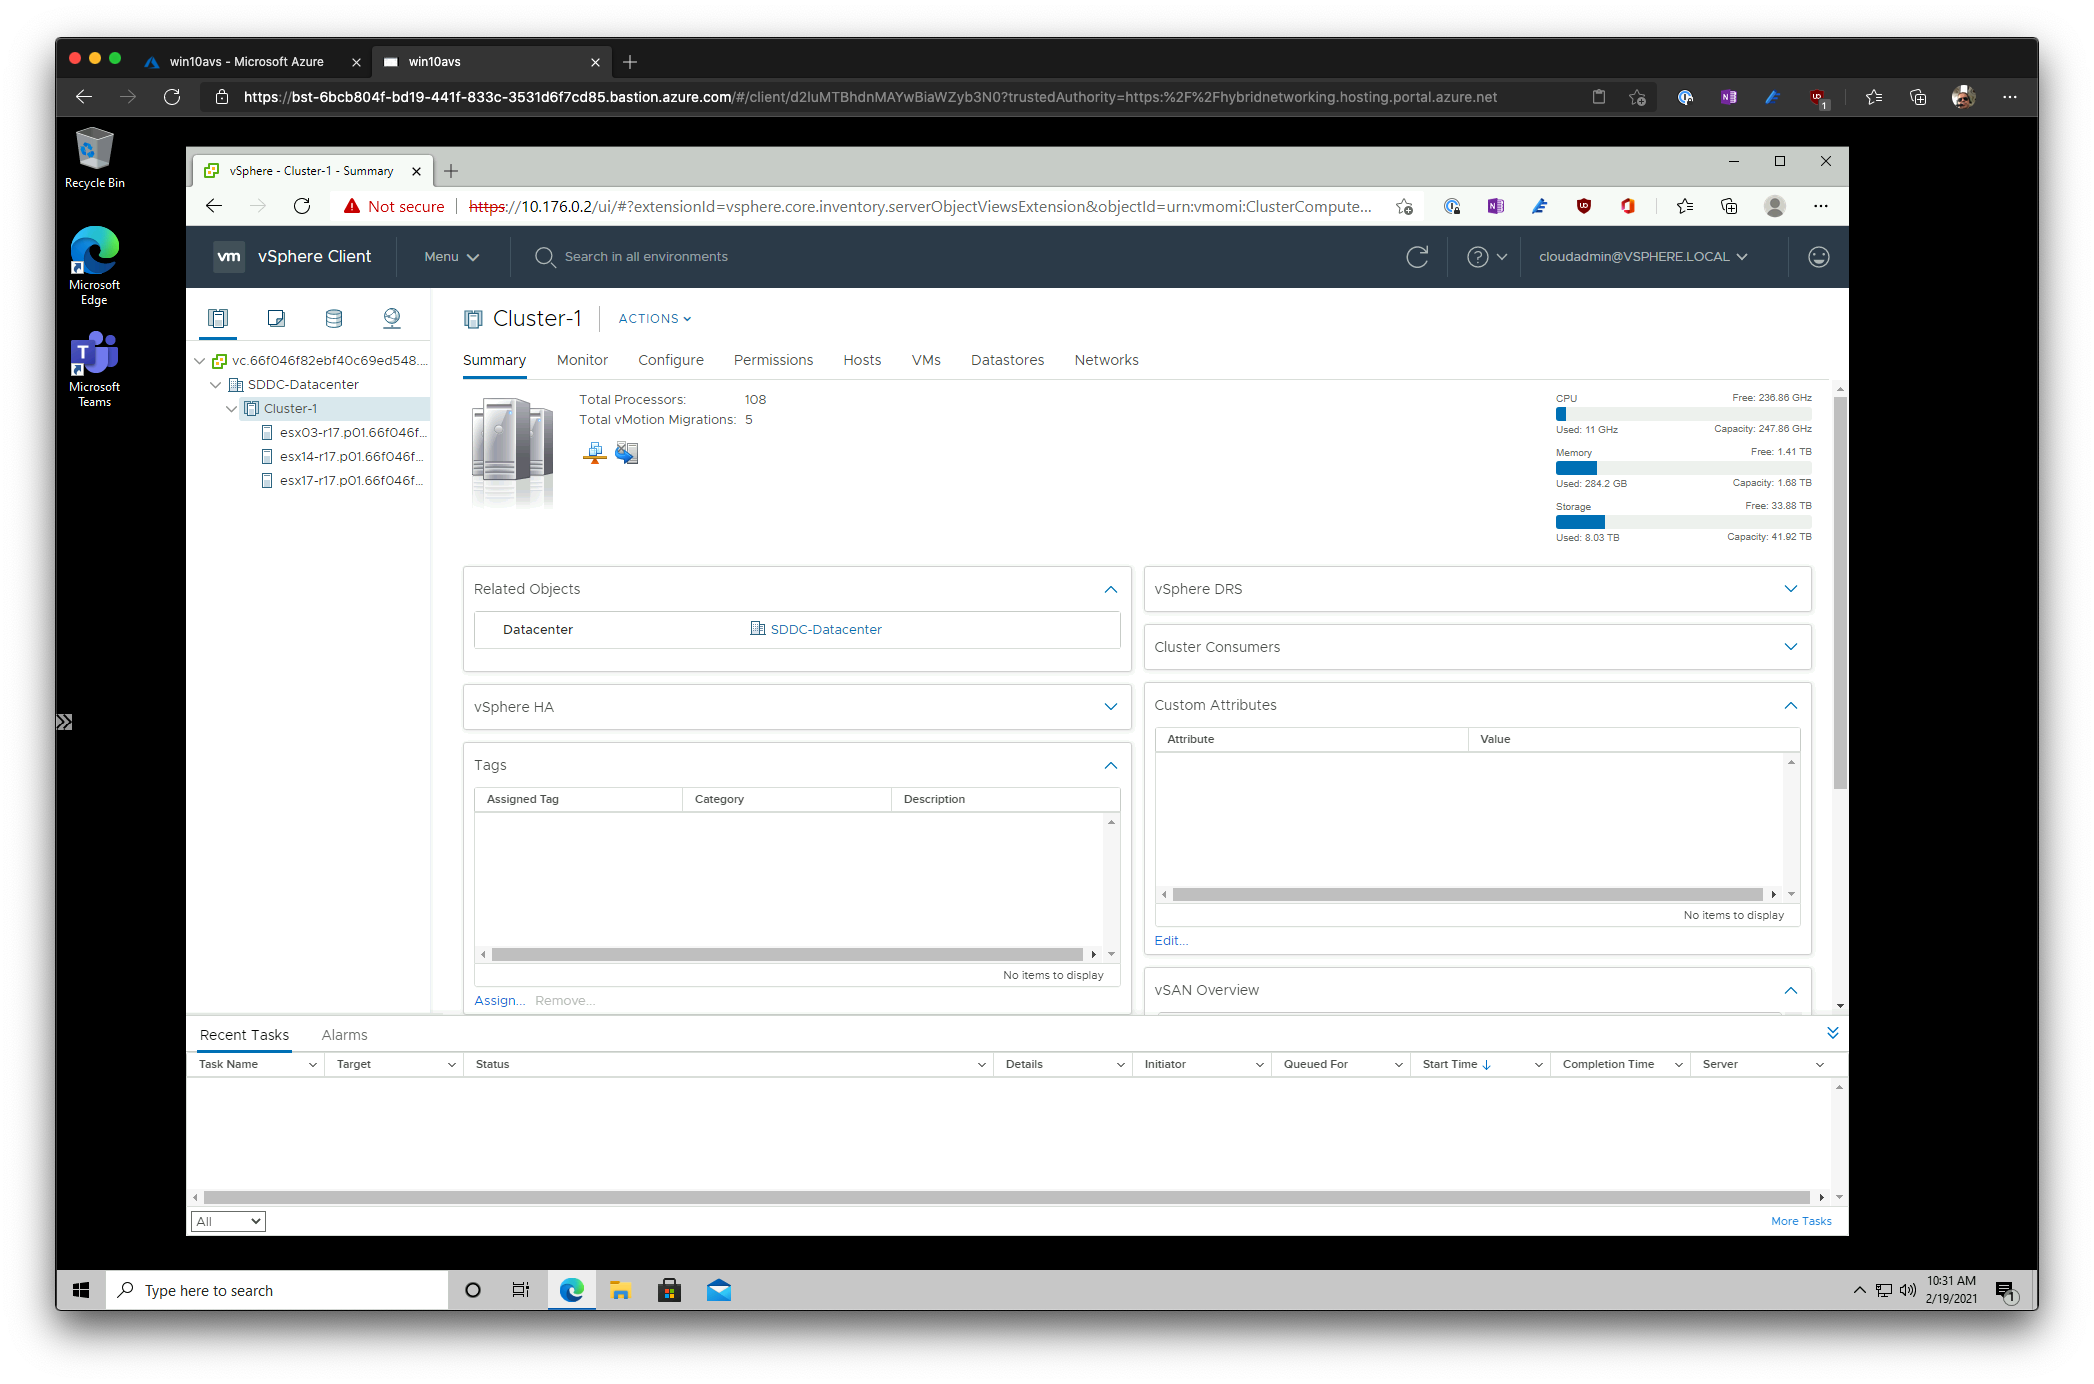
Task: Open the ACTIONS dropdown for Cluster-1
Action: point(654,319)
